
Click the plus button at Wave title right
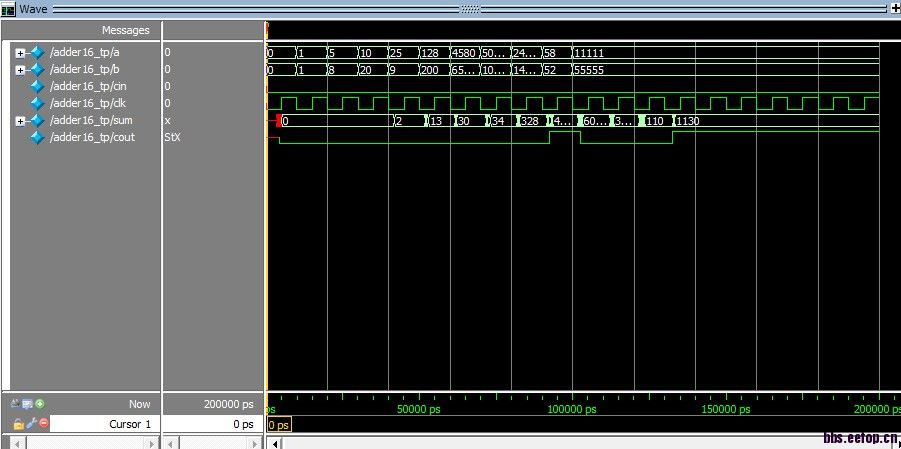point(895,9)
